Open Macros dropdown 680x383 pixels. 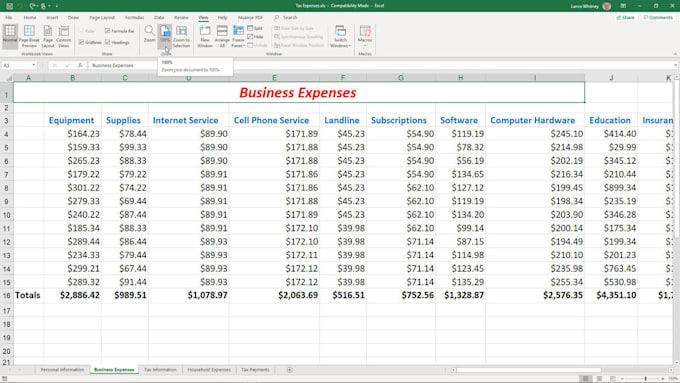coord(365,36)
